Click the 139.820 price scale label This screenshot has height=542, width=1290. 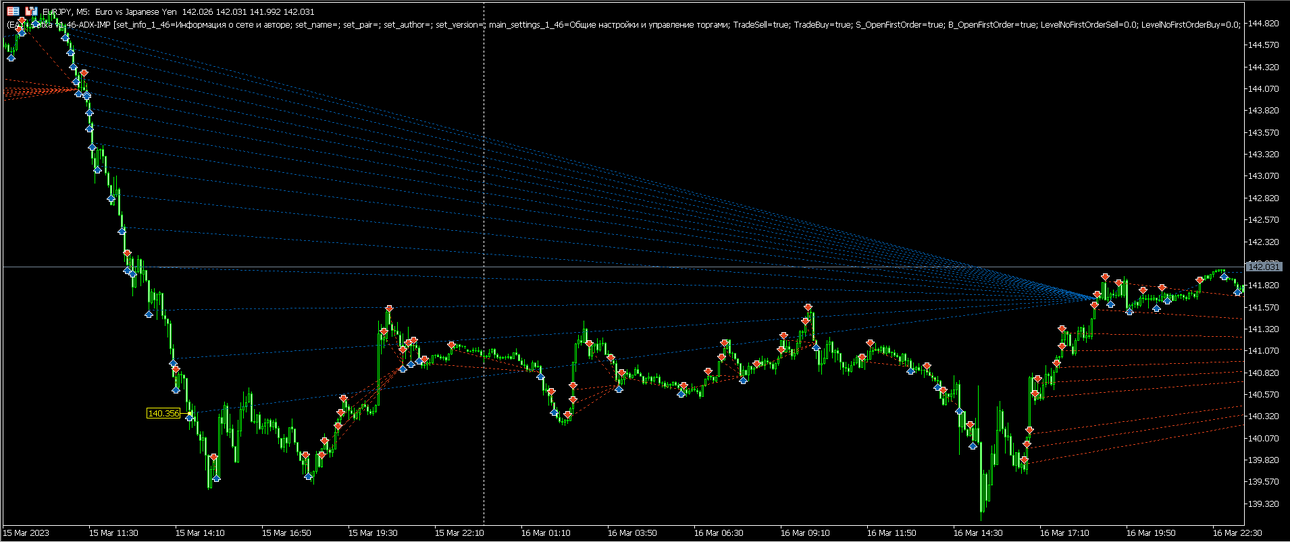click(1264, 460)
